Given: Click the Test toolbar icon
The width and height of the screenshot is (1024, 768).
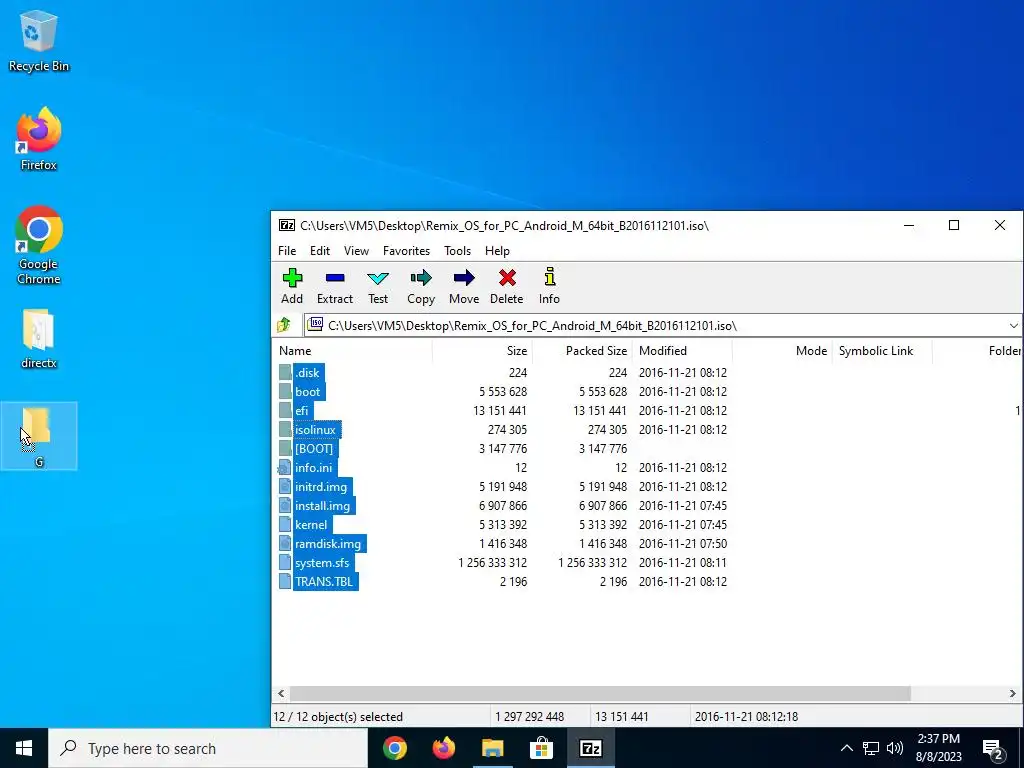Looking at the screenshot, I should [377, 286].
